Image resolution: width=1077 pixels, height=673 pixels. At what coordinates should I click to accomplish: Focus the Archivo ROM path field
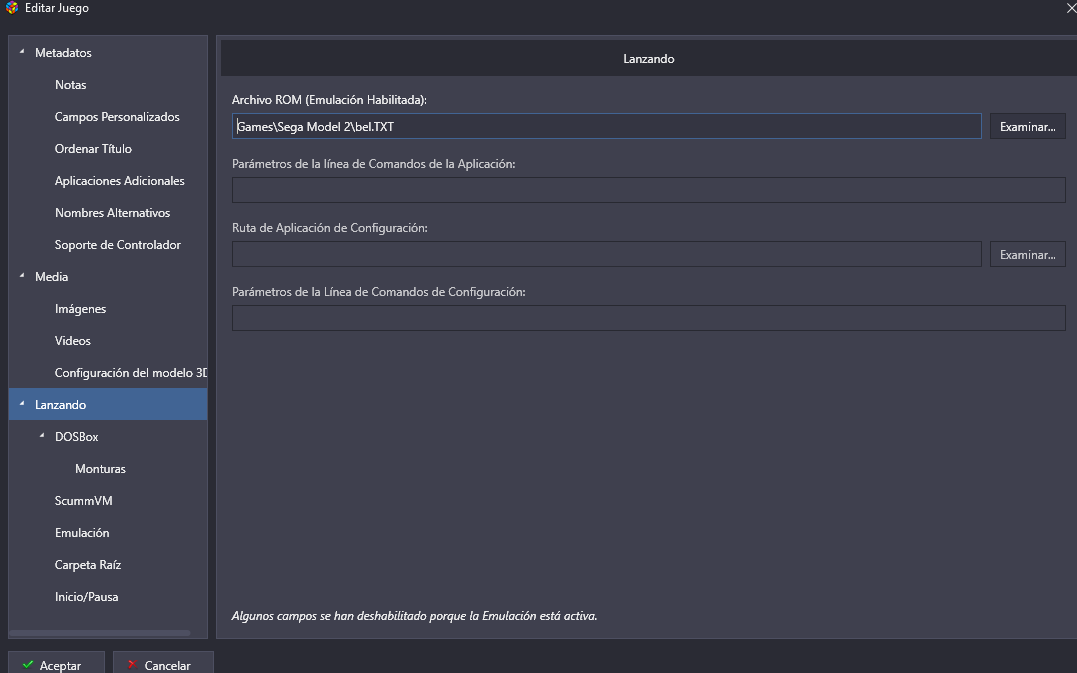pos(606,126)
